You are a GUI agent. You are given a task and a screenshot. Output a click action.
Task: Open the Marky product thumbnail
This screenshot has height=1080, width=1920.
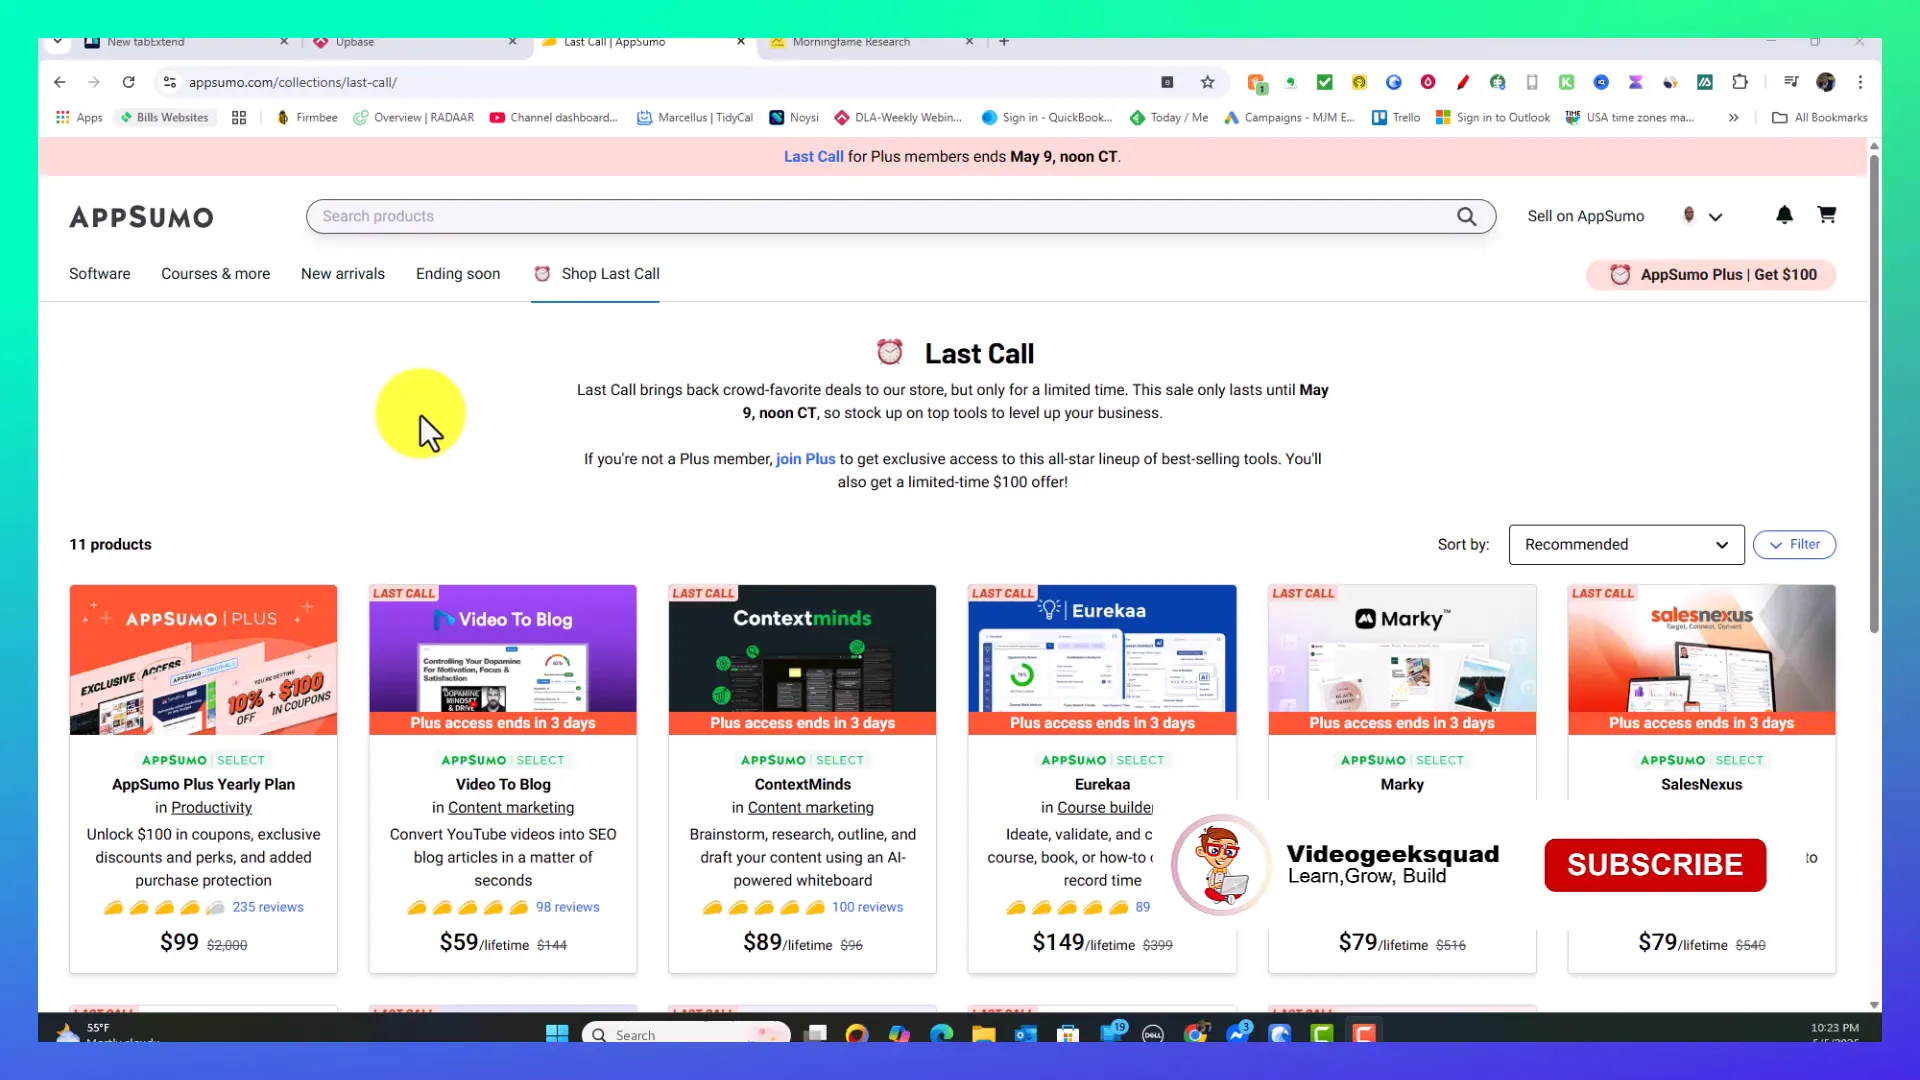(1402, 660)
